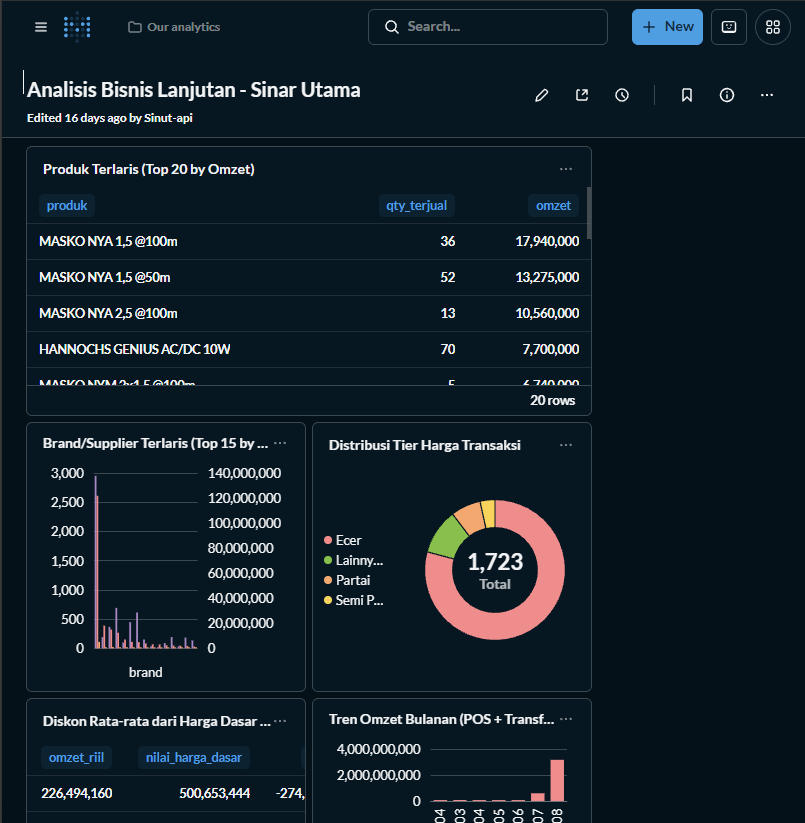
Task: Sort table by produk column header
Action: [67, 205]
